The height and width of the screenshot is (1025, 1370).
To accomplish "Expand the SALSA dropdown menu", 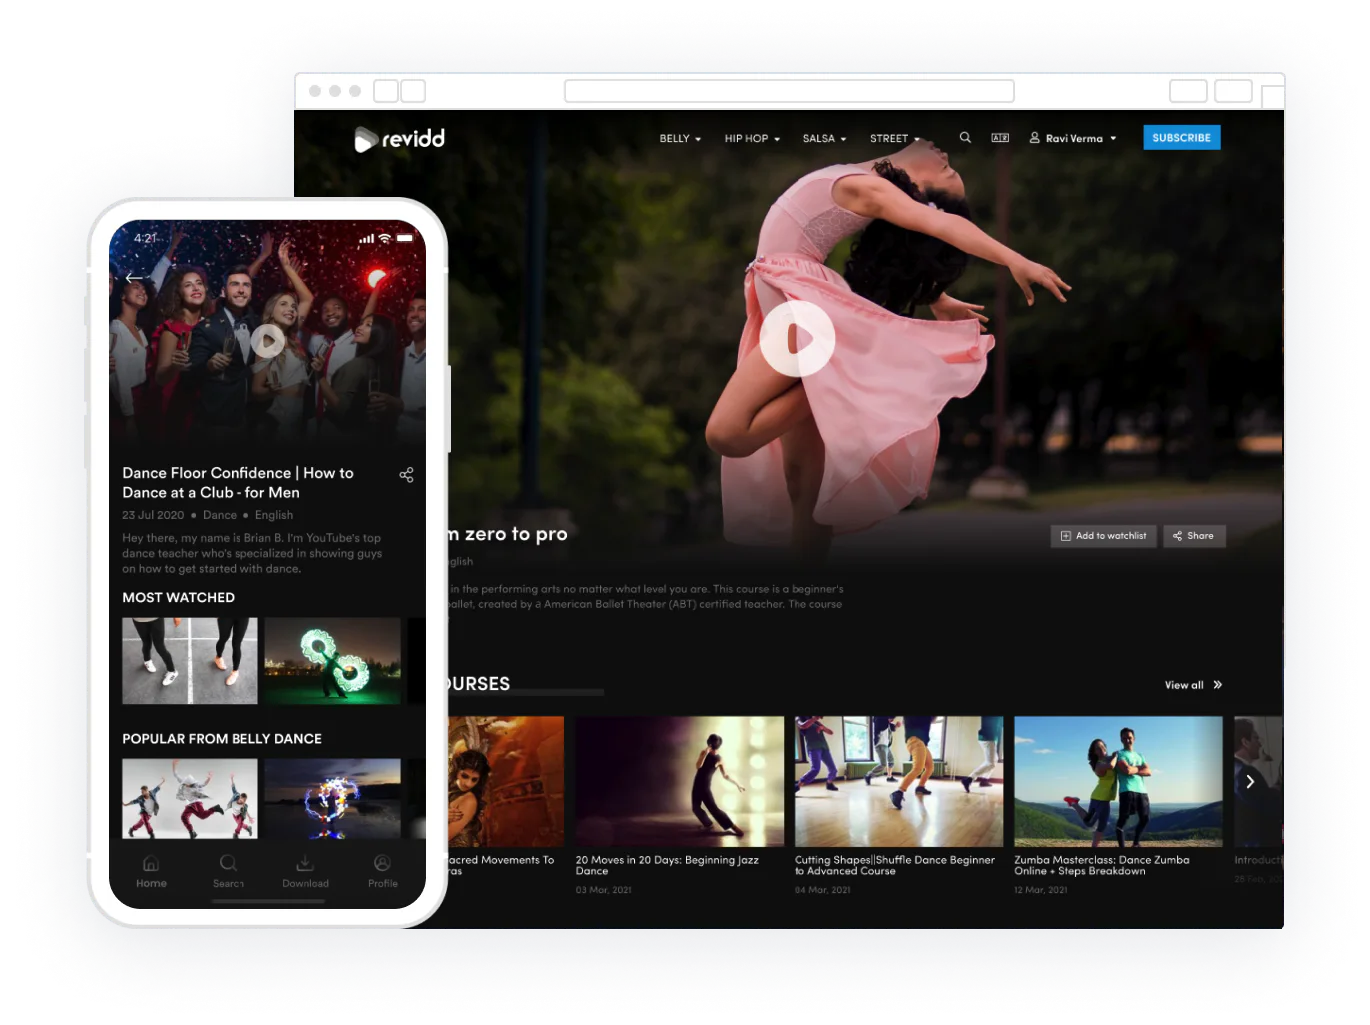I will [x=824, y=139].
